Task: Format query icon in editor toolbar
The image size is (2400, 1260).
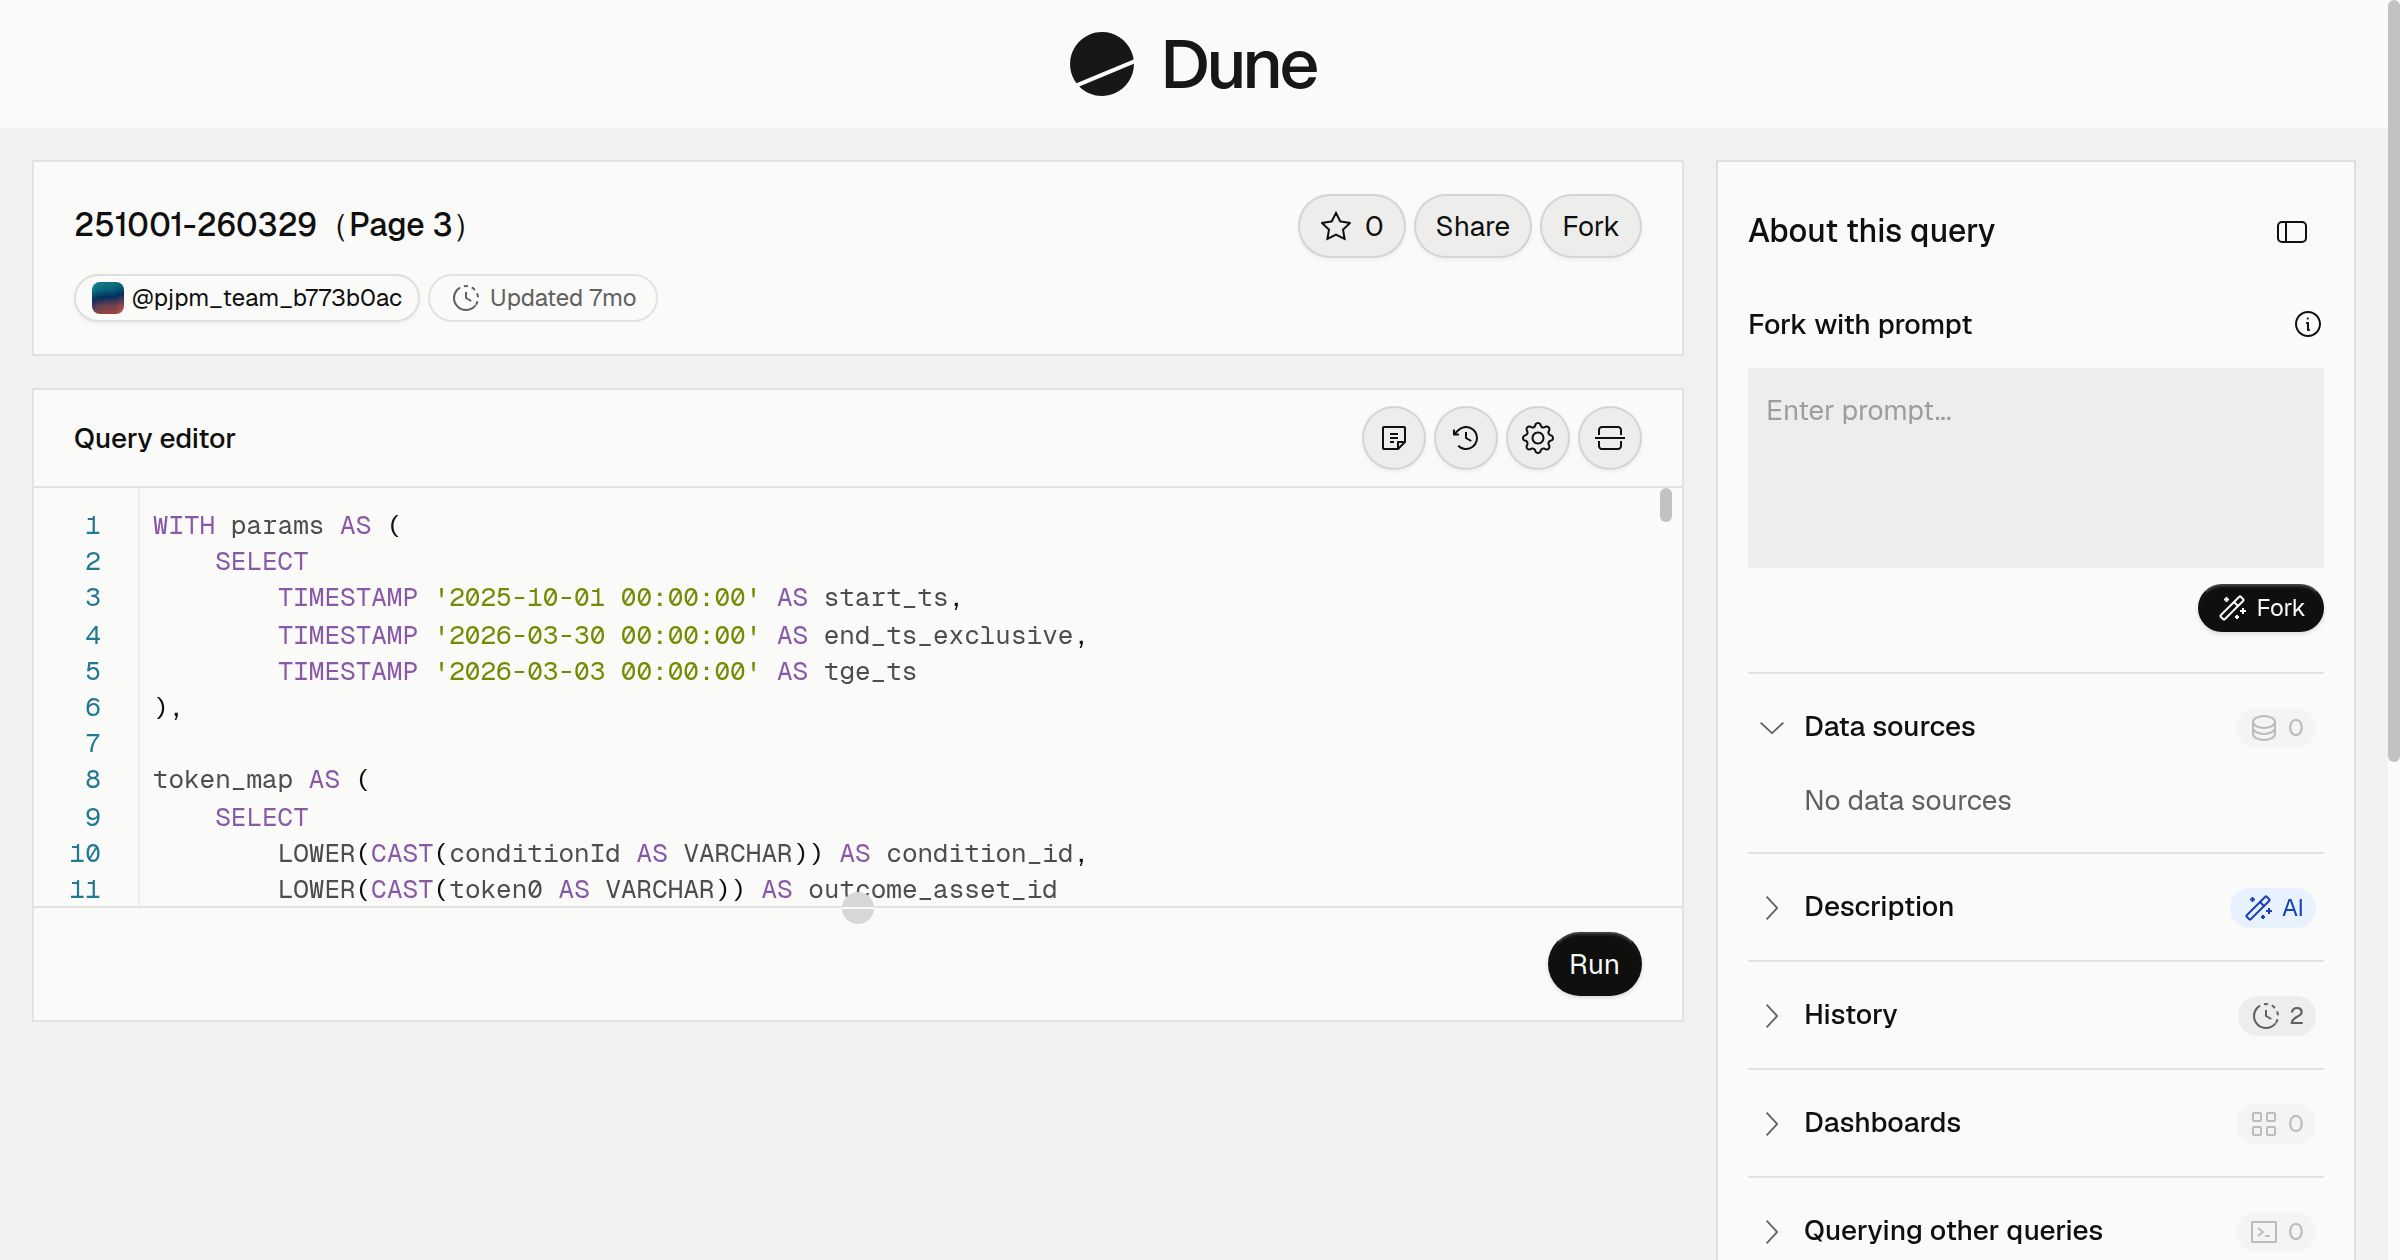Action: (x=1394, y=438)
